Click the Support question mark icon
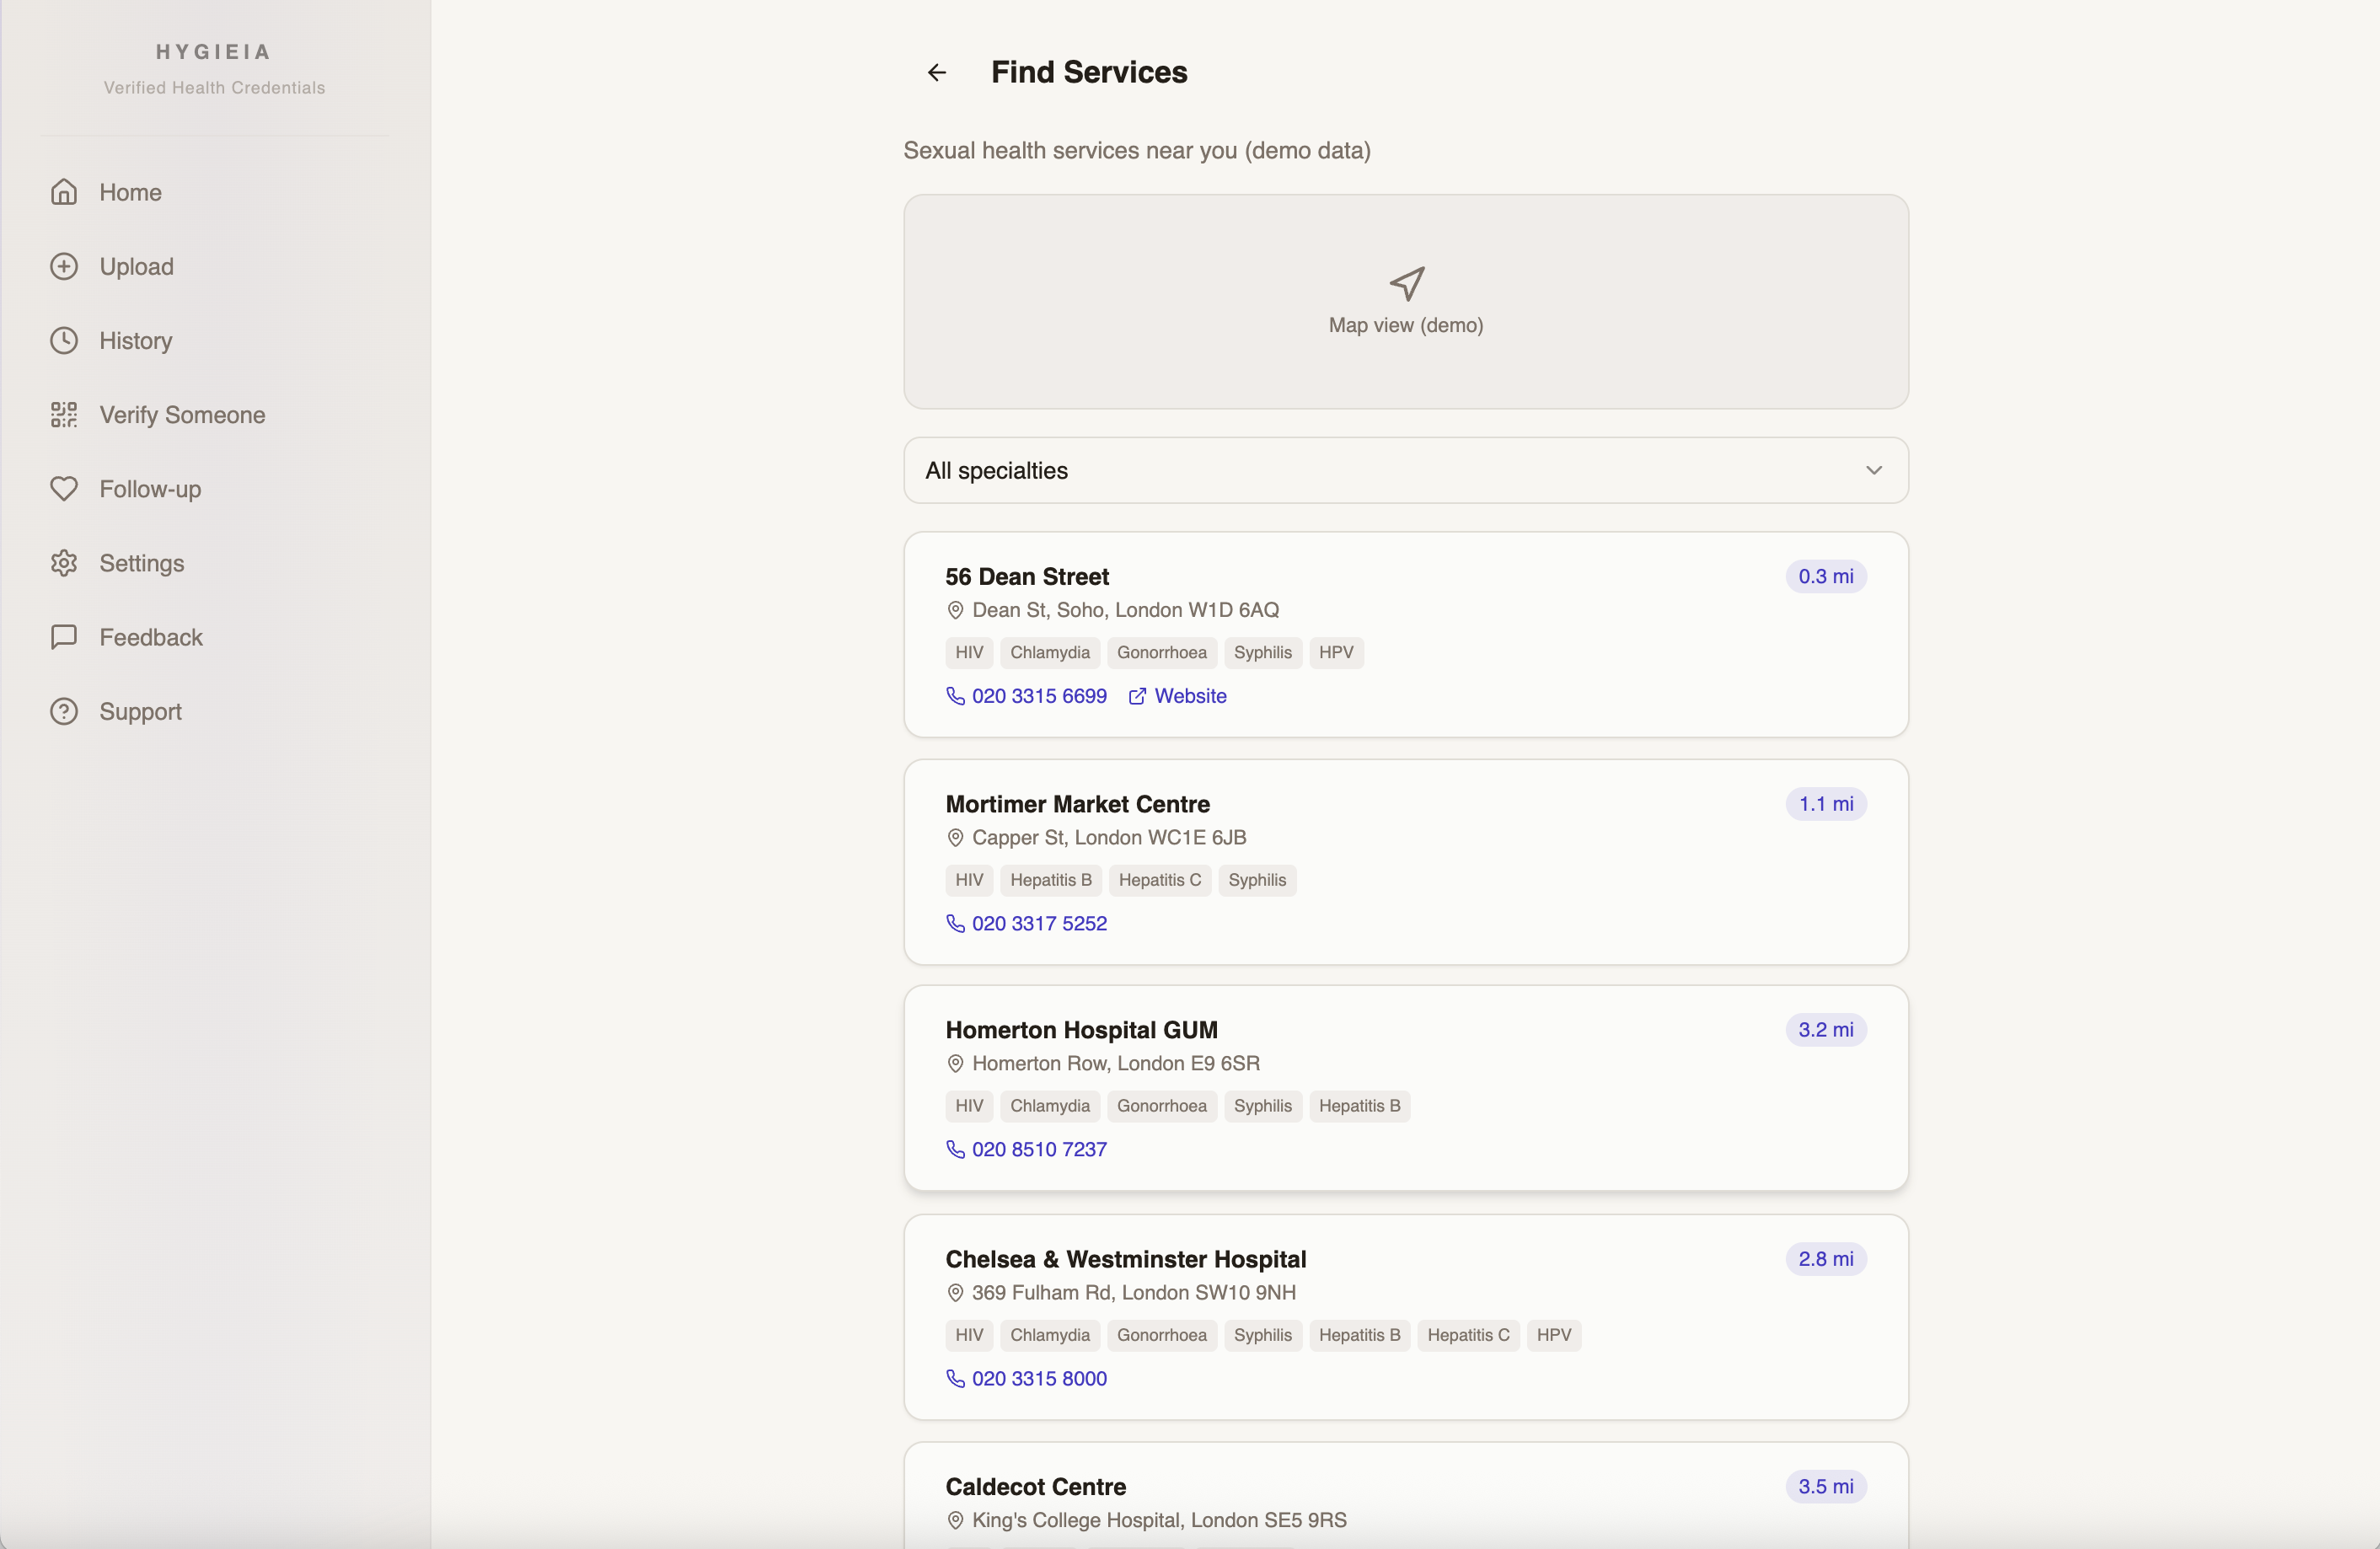 [64, 711]
